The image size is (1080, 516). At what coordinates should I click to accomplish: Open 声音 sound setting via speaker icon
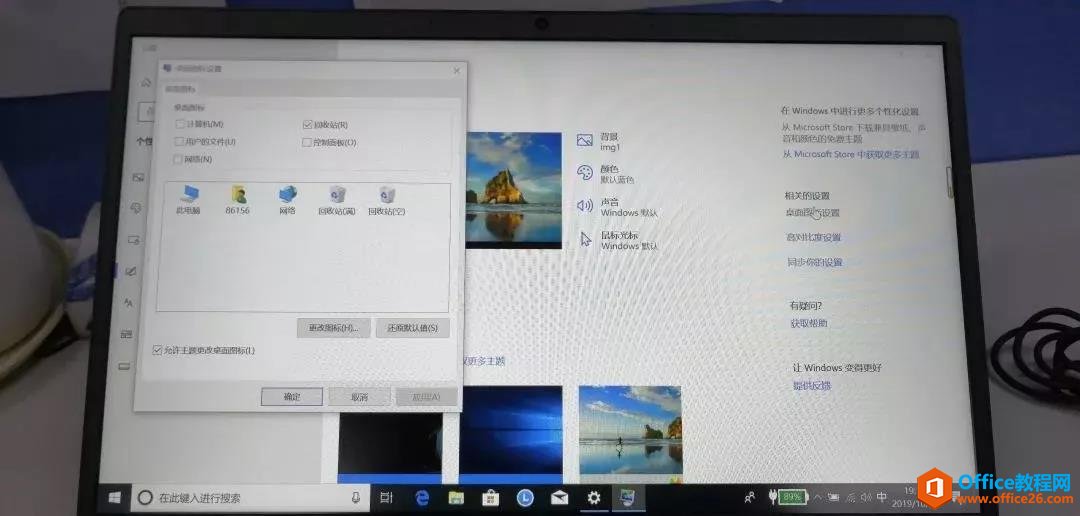tap(585, 206)
